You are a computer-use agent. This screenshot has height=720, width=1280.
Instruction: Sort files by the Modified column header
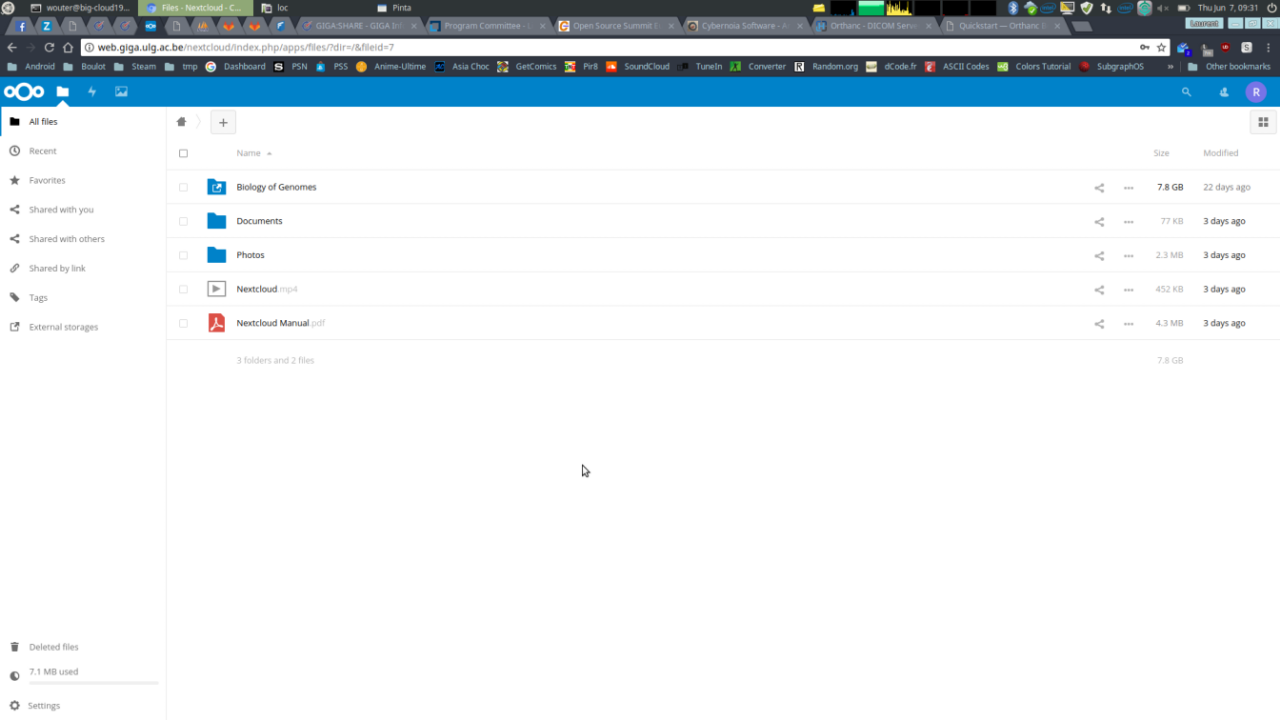point(1220,153)
